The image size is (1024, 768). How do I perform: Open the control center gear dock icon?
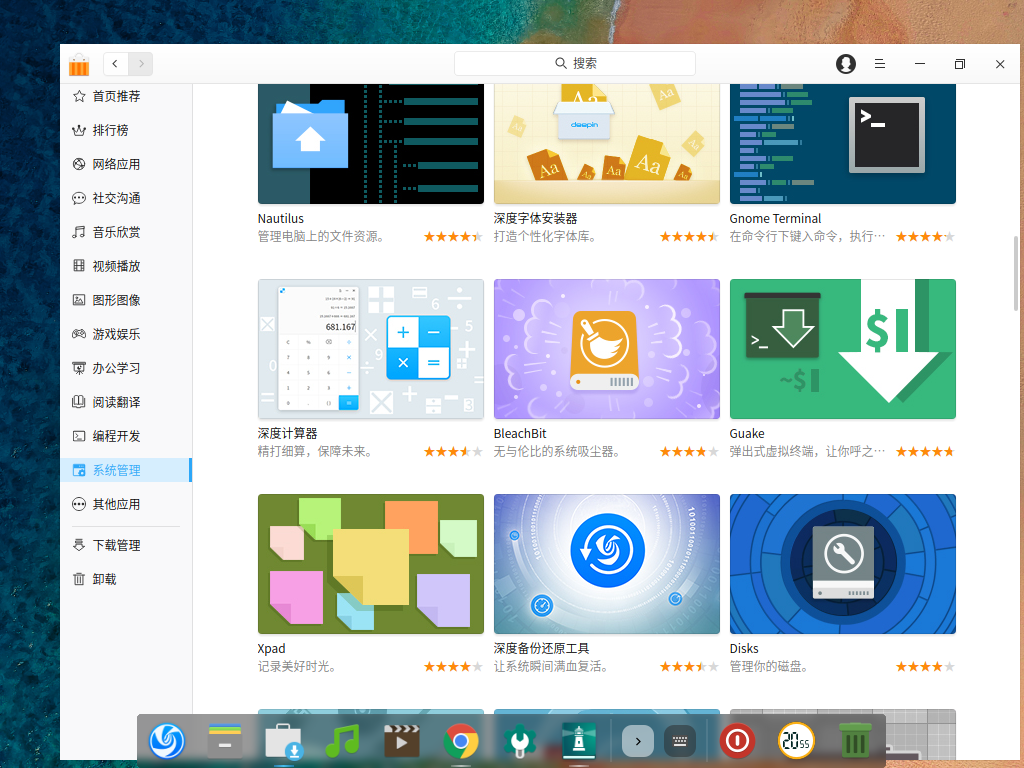click(519, 741)
